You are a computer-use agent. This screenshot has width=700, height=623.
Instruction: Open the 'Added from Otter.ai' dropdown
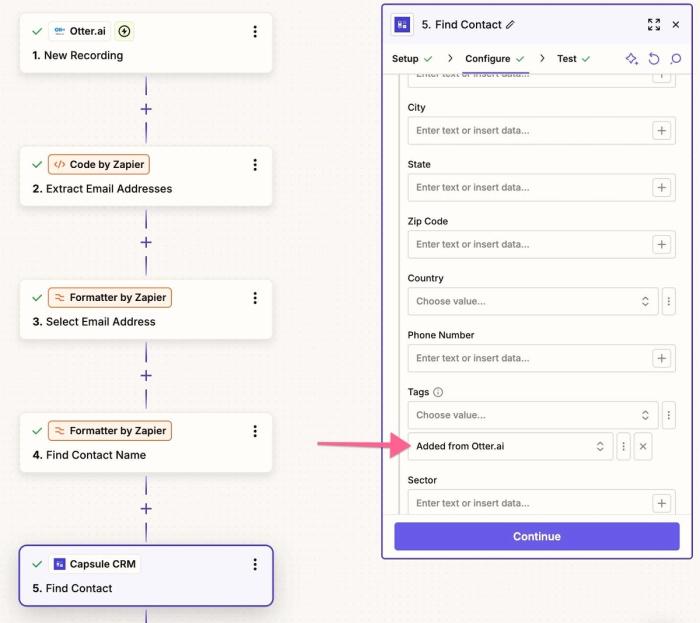510,446
